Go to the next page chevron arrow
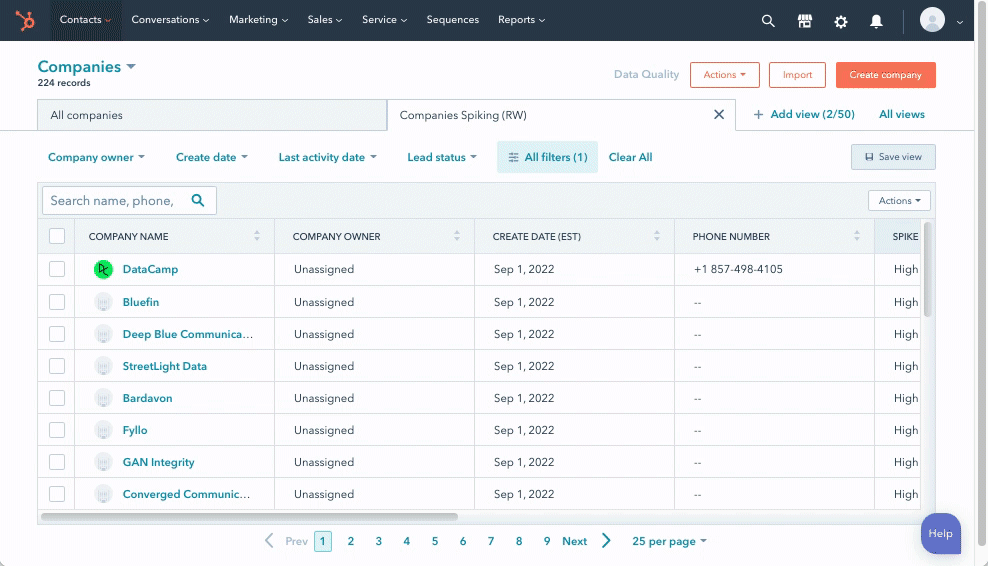This screenshot has height=566, width=988. (606, 541)
